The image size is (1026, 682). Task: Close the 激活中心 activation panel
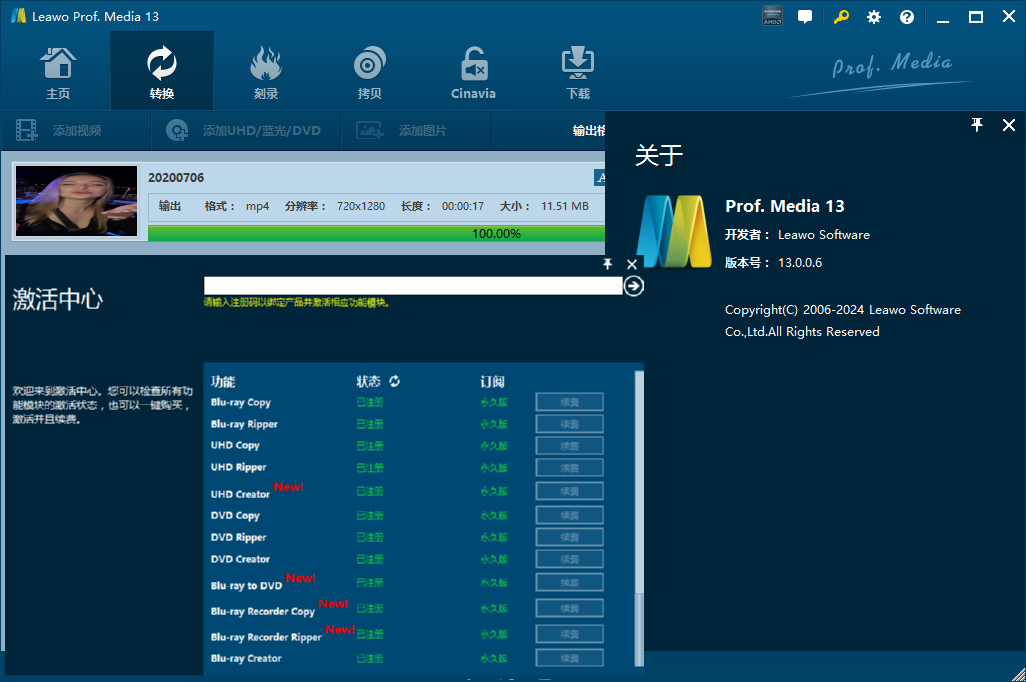click(632, 264)
